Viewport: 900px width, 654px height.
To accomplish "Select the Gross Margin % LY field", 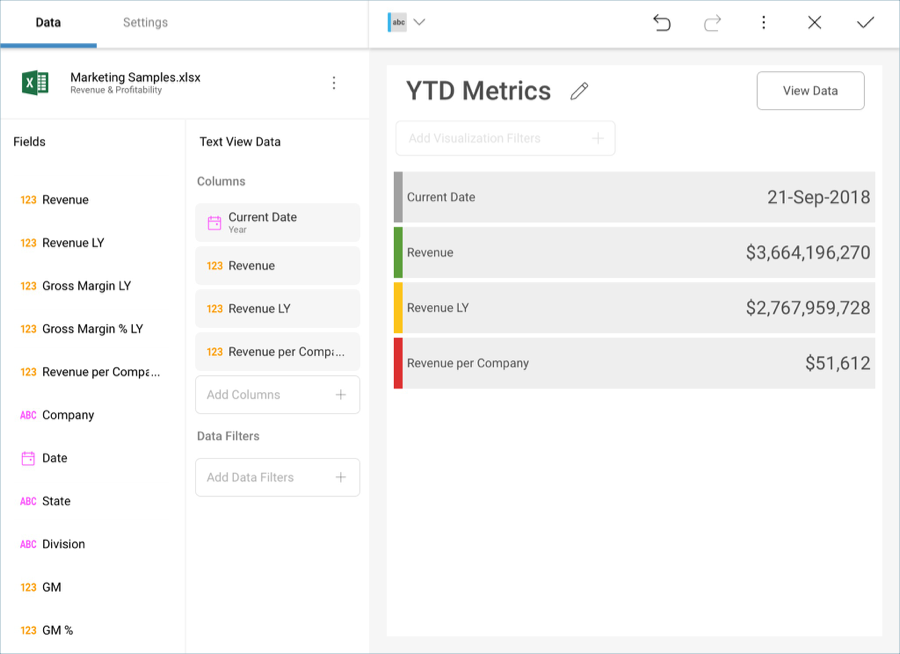I will 92,329.
